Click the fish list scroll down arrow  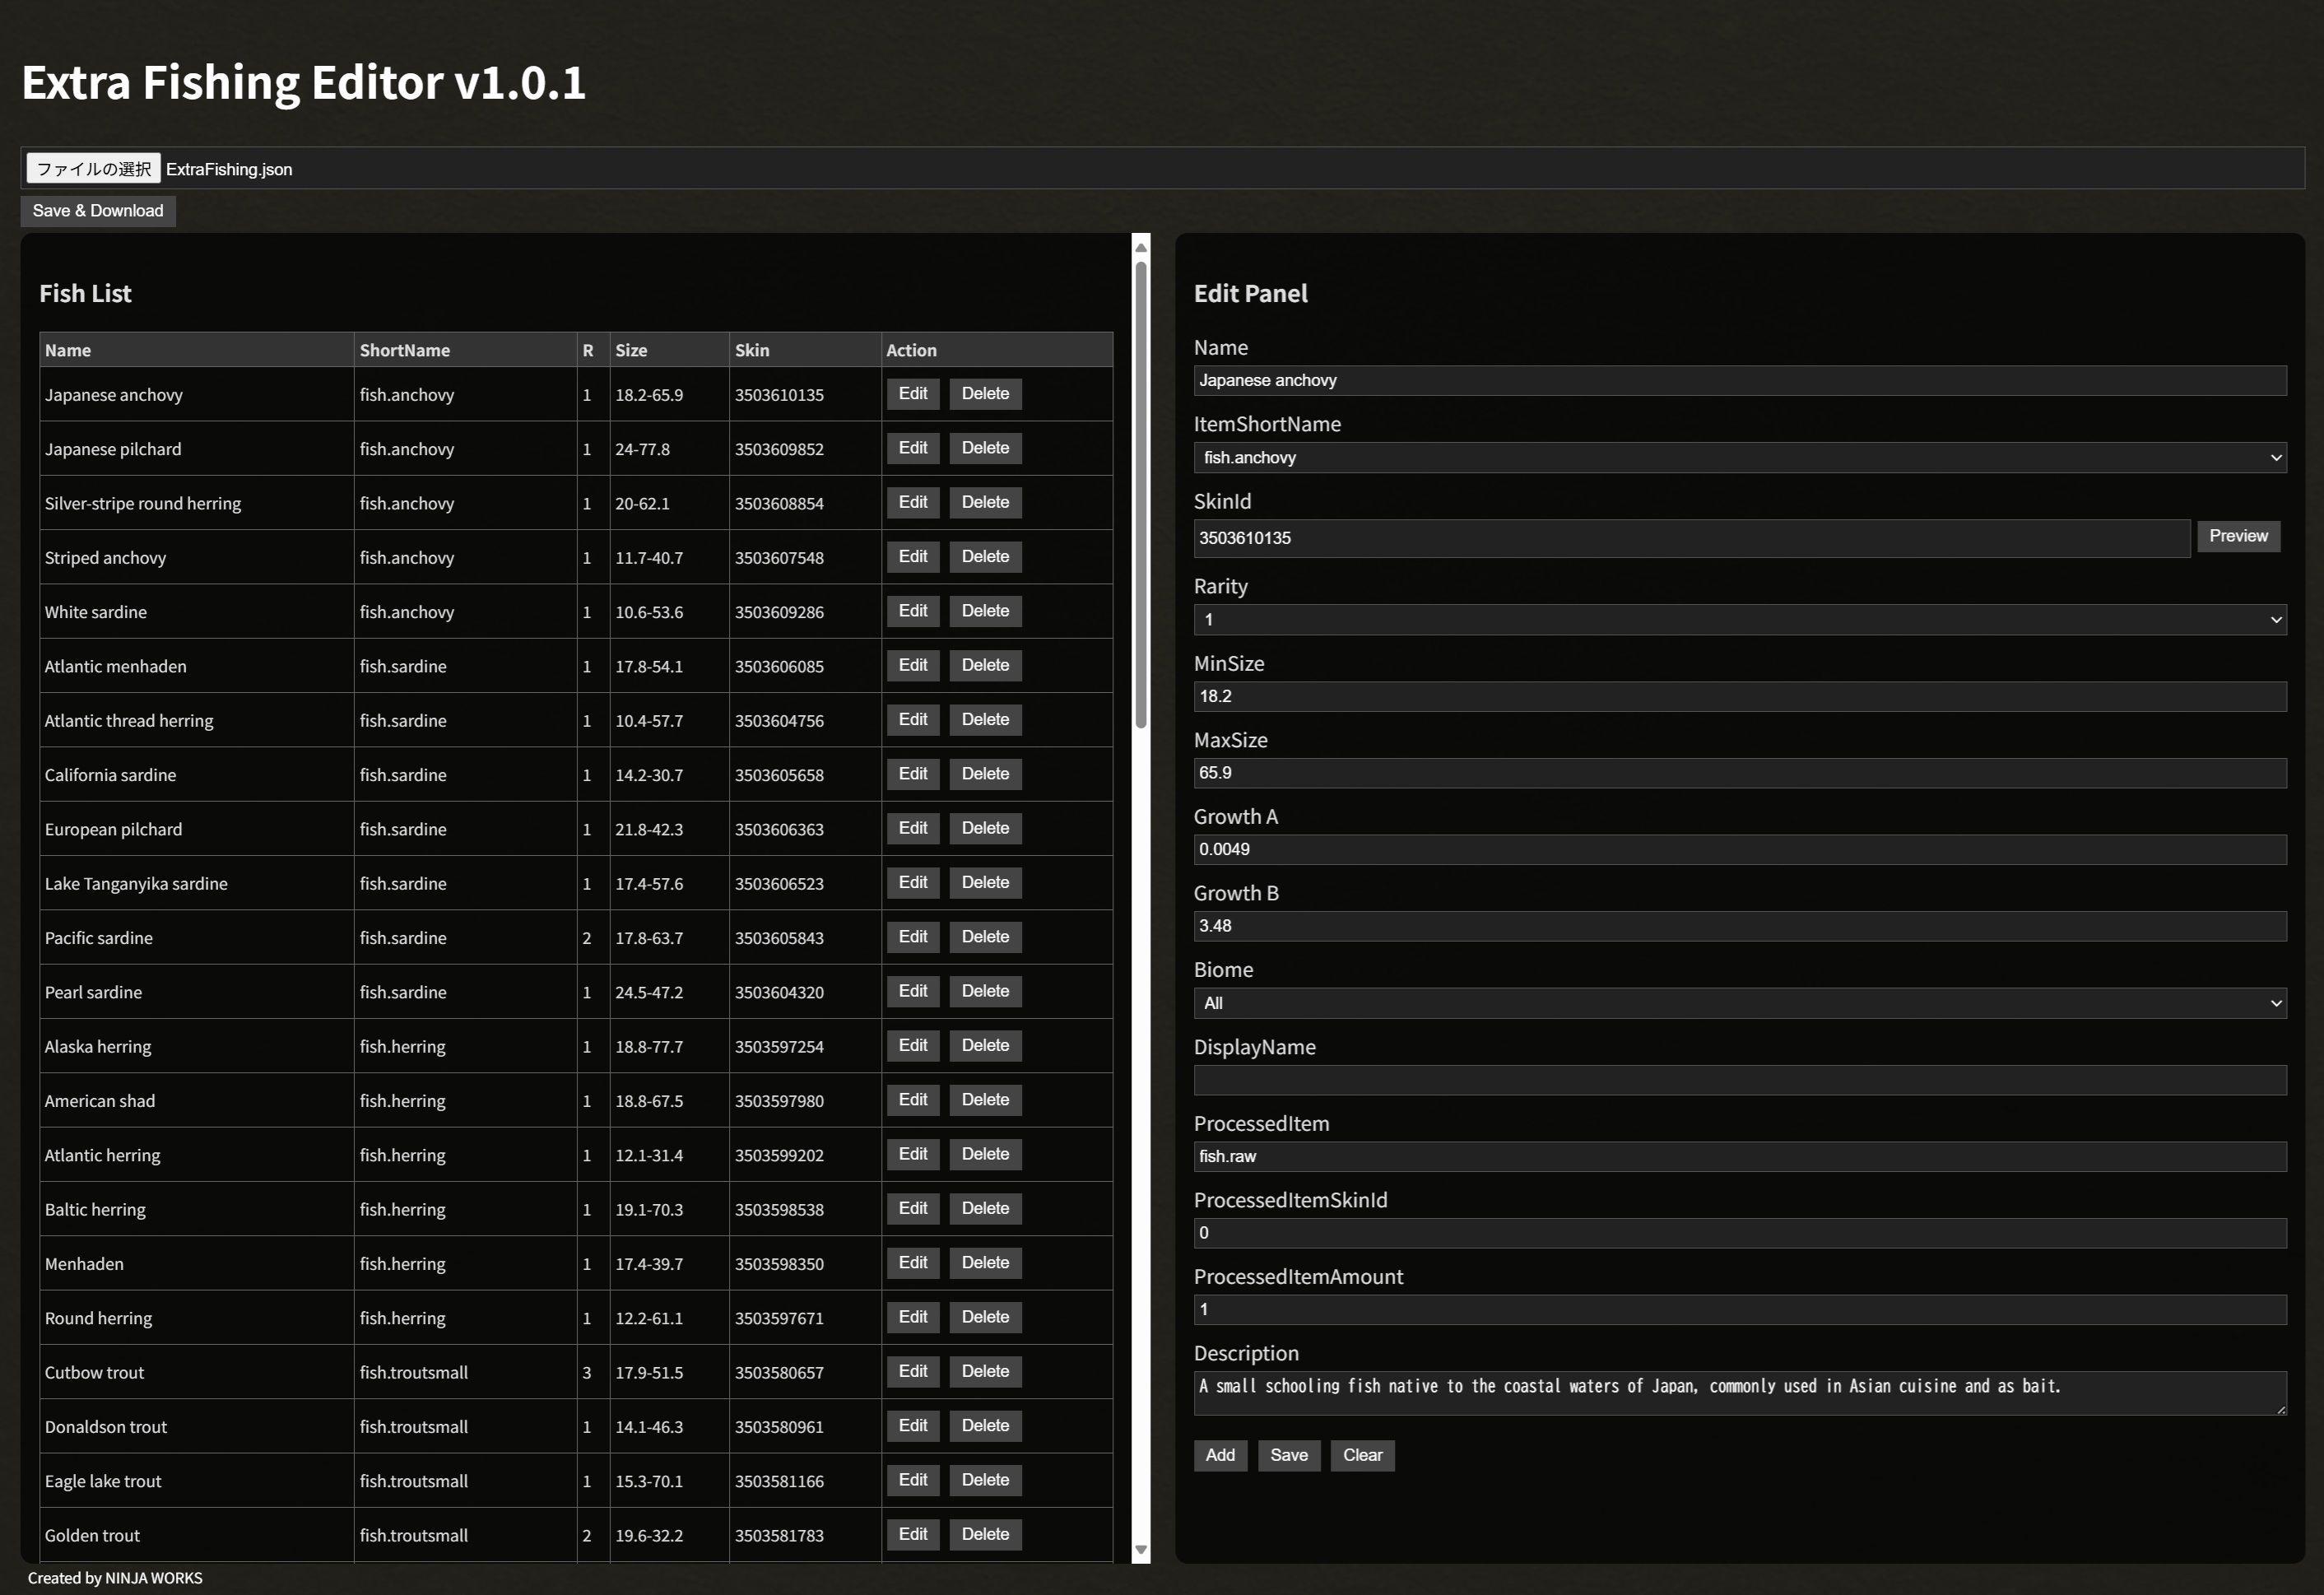click(1140, 1550)
